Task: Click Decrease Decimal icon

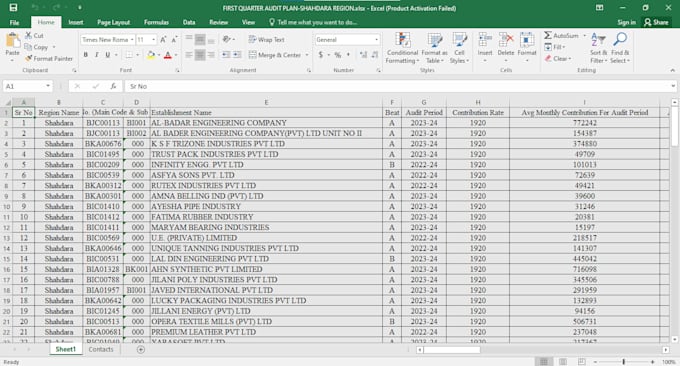Action: click(x=375, y=55)
